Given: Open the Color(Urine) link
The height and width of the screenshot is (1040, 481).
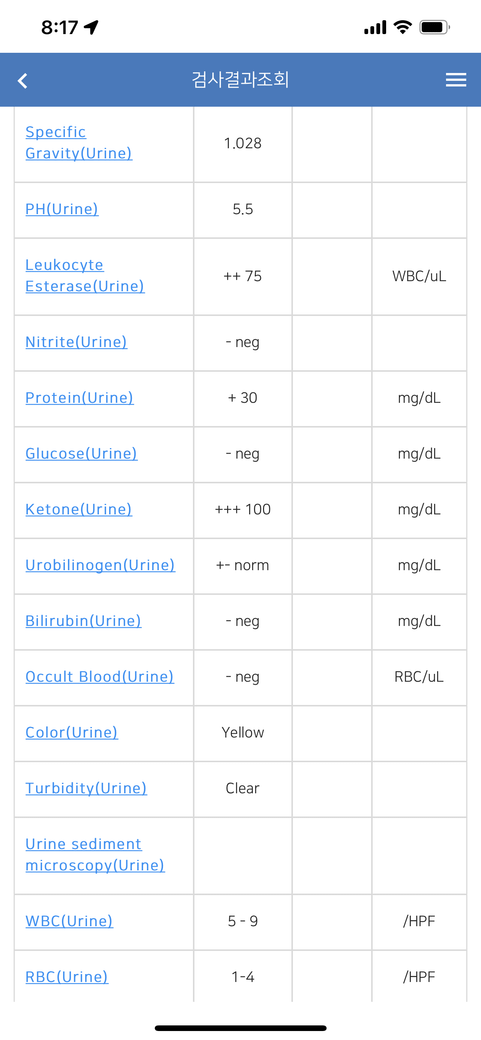Looking at the screenshot, I should tap(72, 732).
